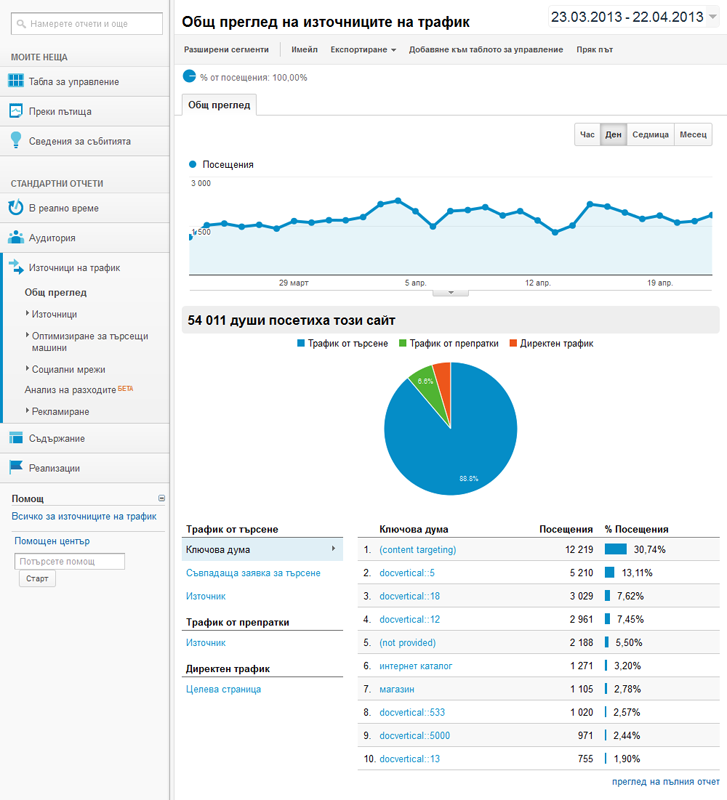The image size is (727, 800).
Task: Click the orange Директен трафик legend swatch
Action: [513, 343]
